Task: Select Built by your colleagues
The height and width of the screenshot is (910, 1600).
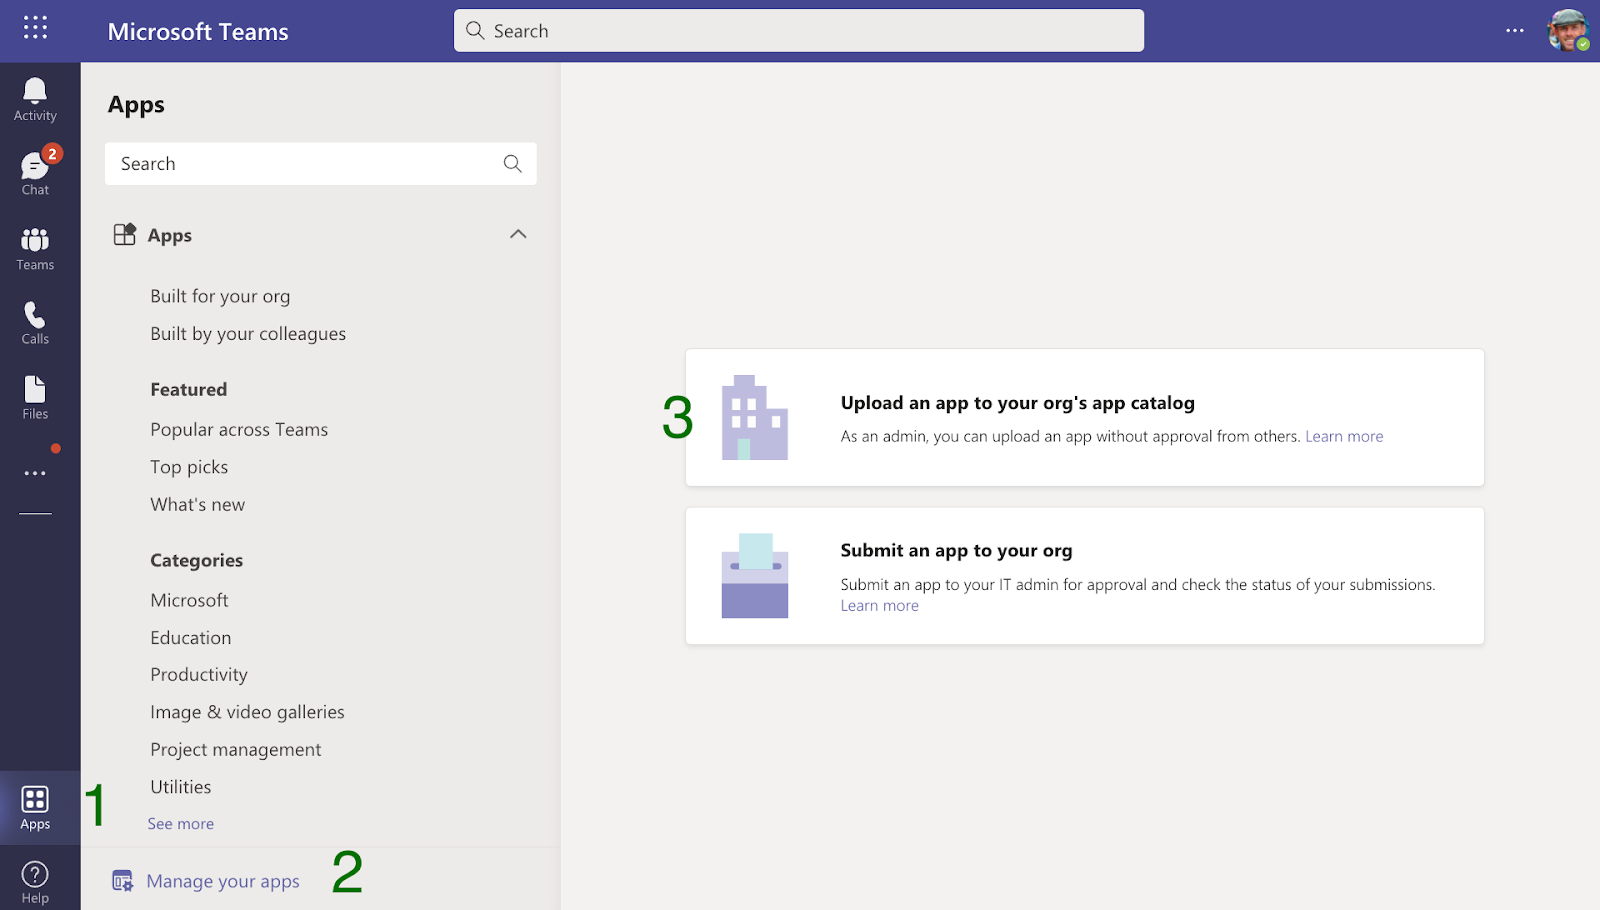Action: point(248,334)
